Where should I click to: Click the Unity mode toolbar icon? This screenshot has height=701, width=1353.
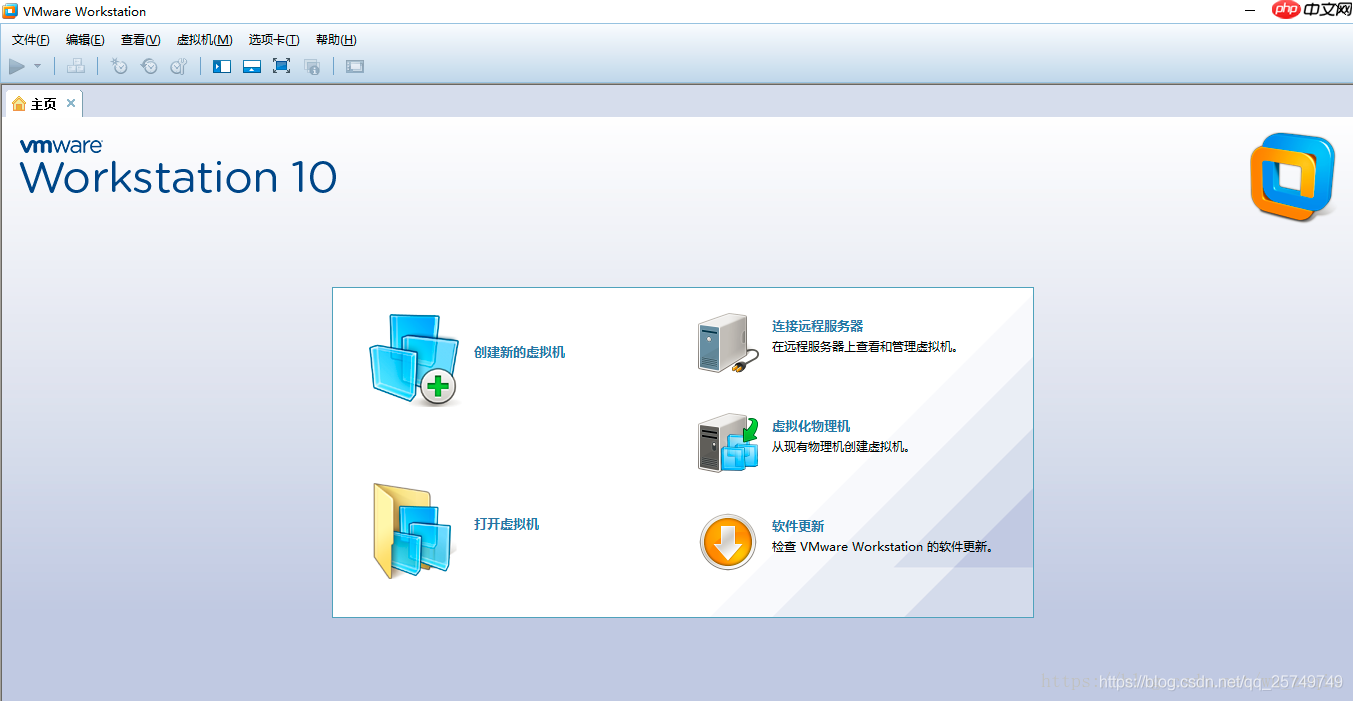pyautogui.click(x=312, y=66)
